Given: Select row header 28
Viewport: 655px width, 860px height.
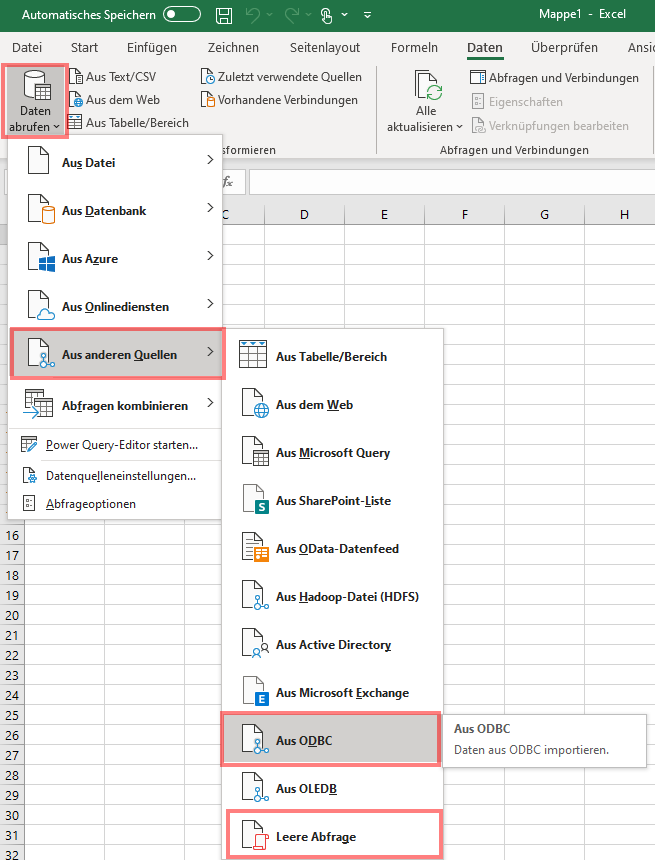Looking at the screenshot, I should [12, 776].
